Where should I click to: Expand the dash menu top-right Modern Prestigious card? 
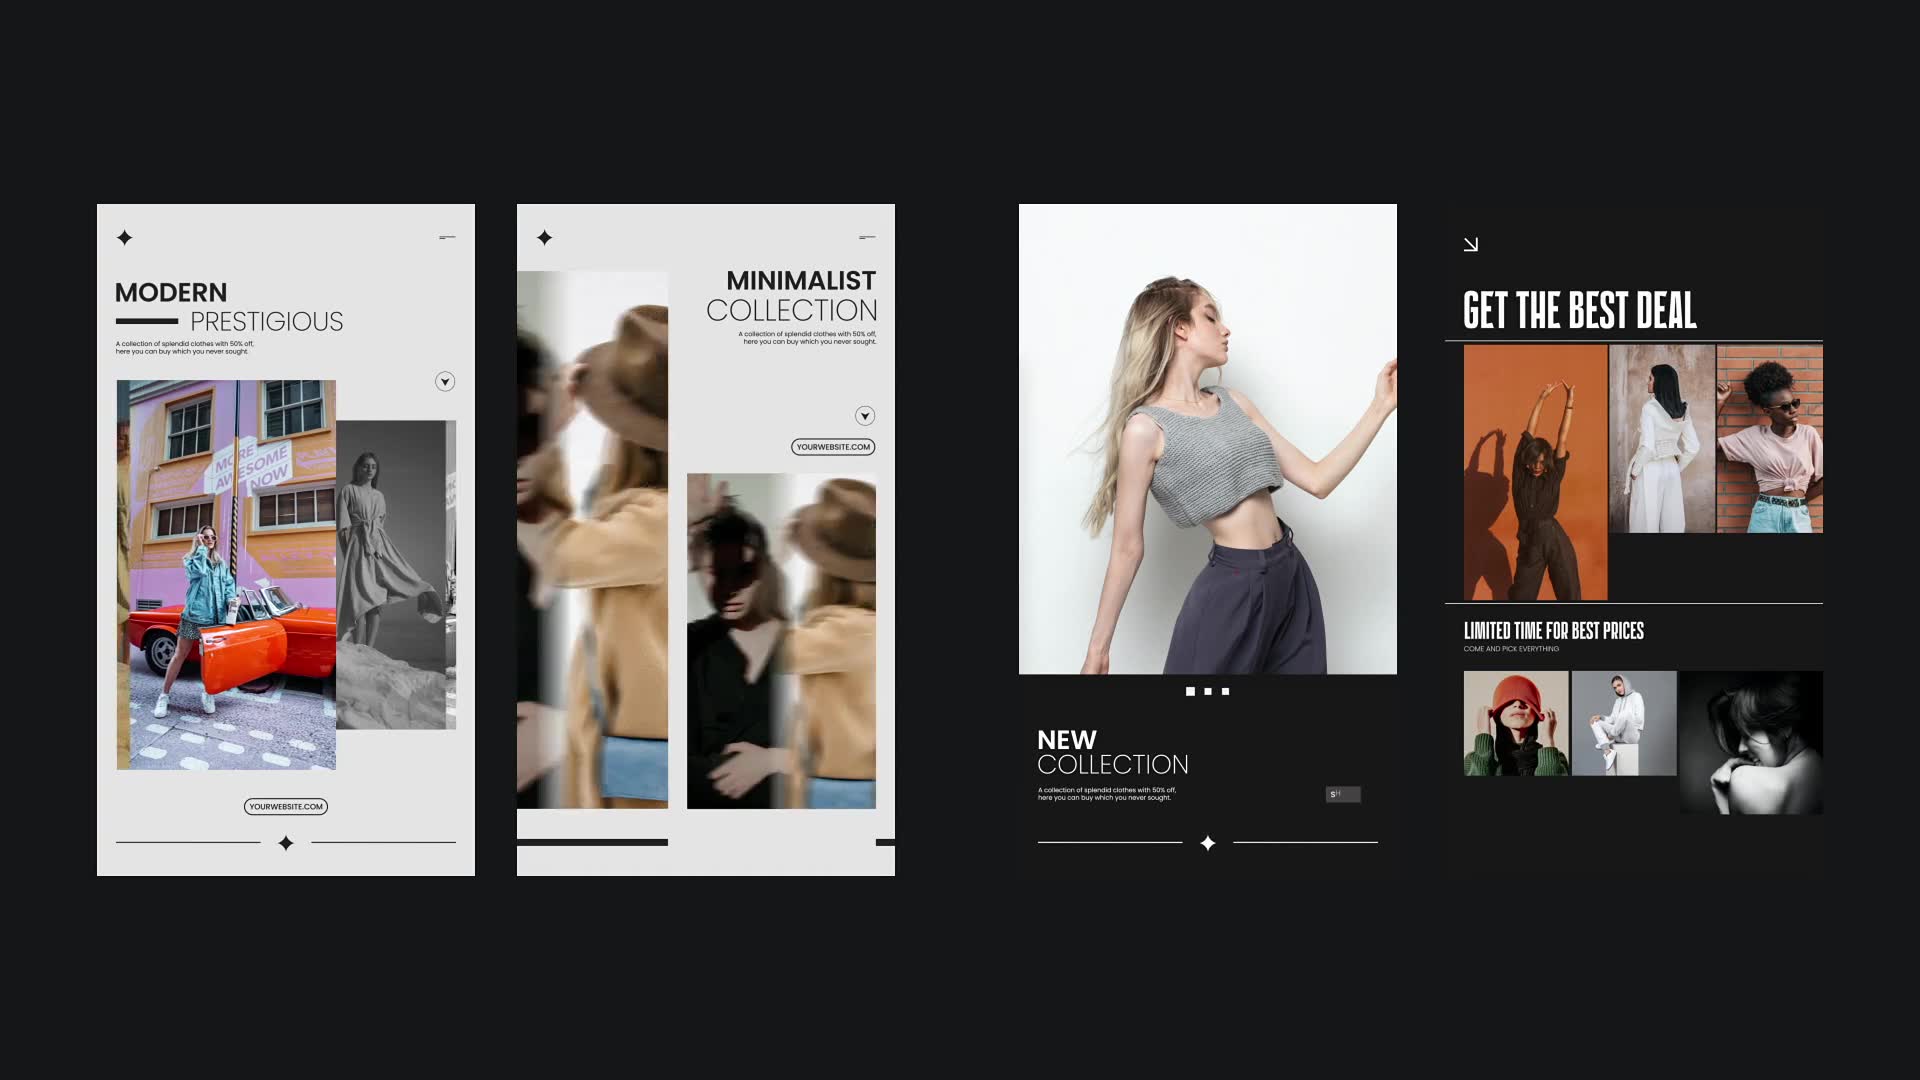coord(447,236)
